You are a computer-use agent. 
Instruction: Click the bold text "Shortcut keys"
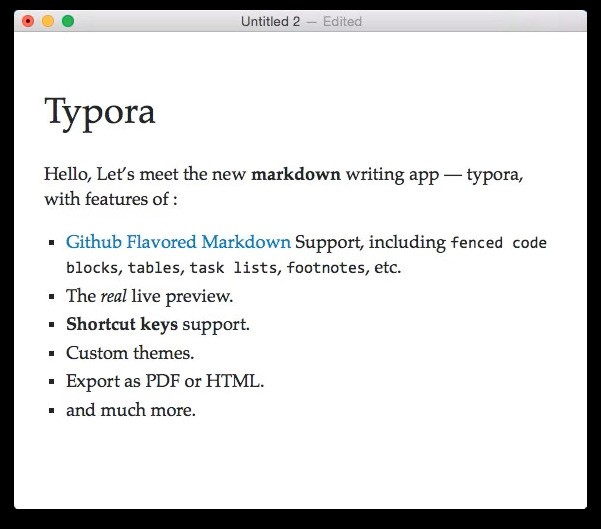pyautogui.click(x=122, y=324)
